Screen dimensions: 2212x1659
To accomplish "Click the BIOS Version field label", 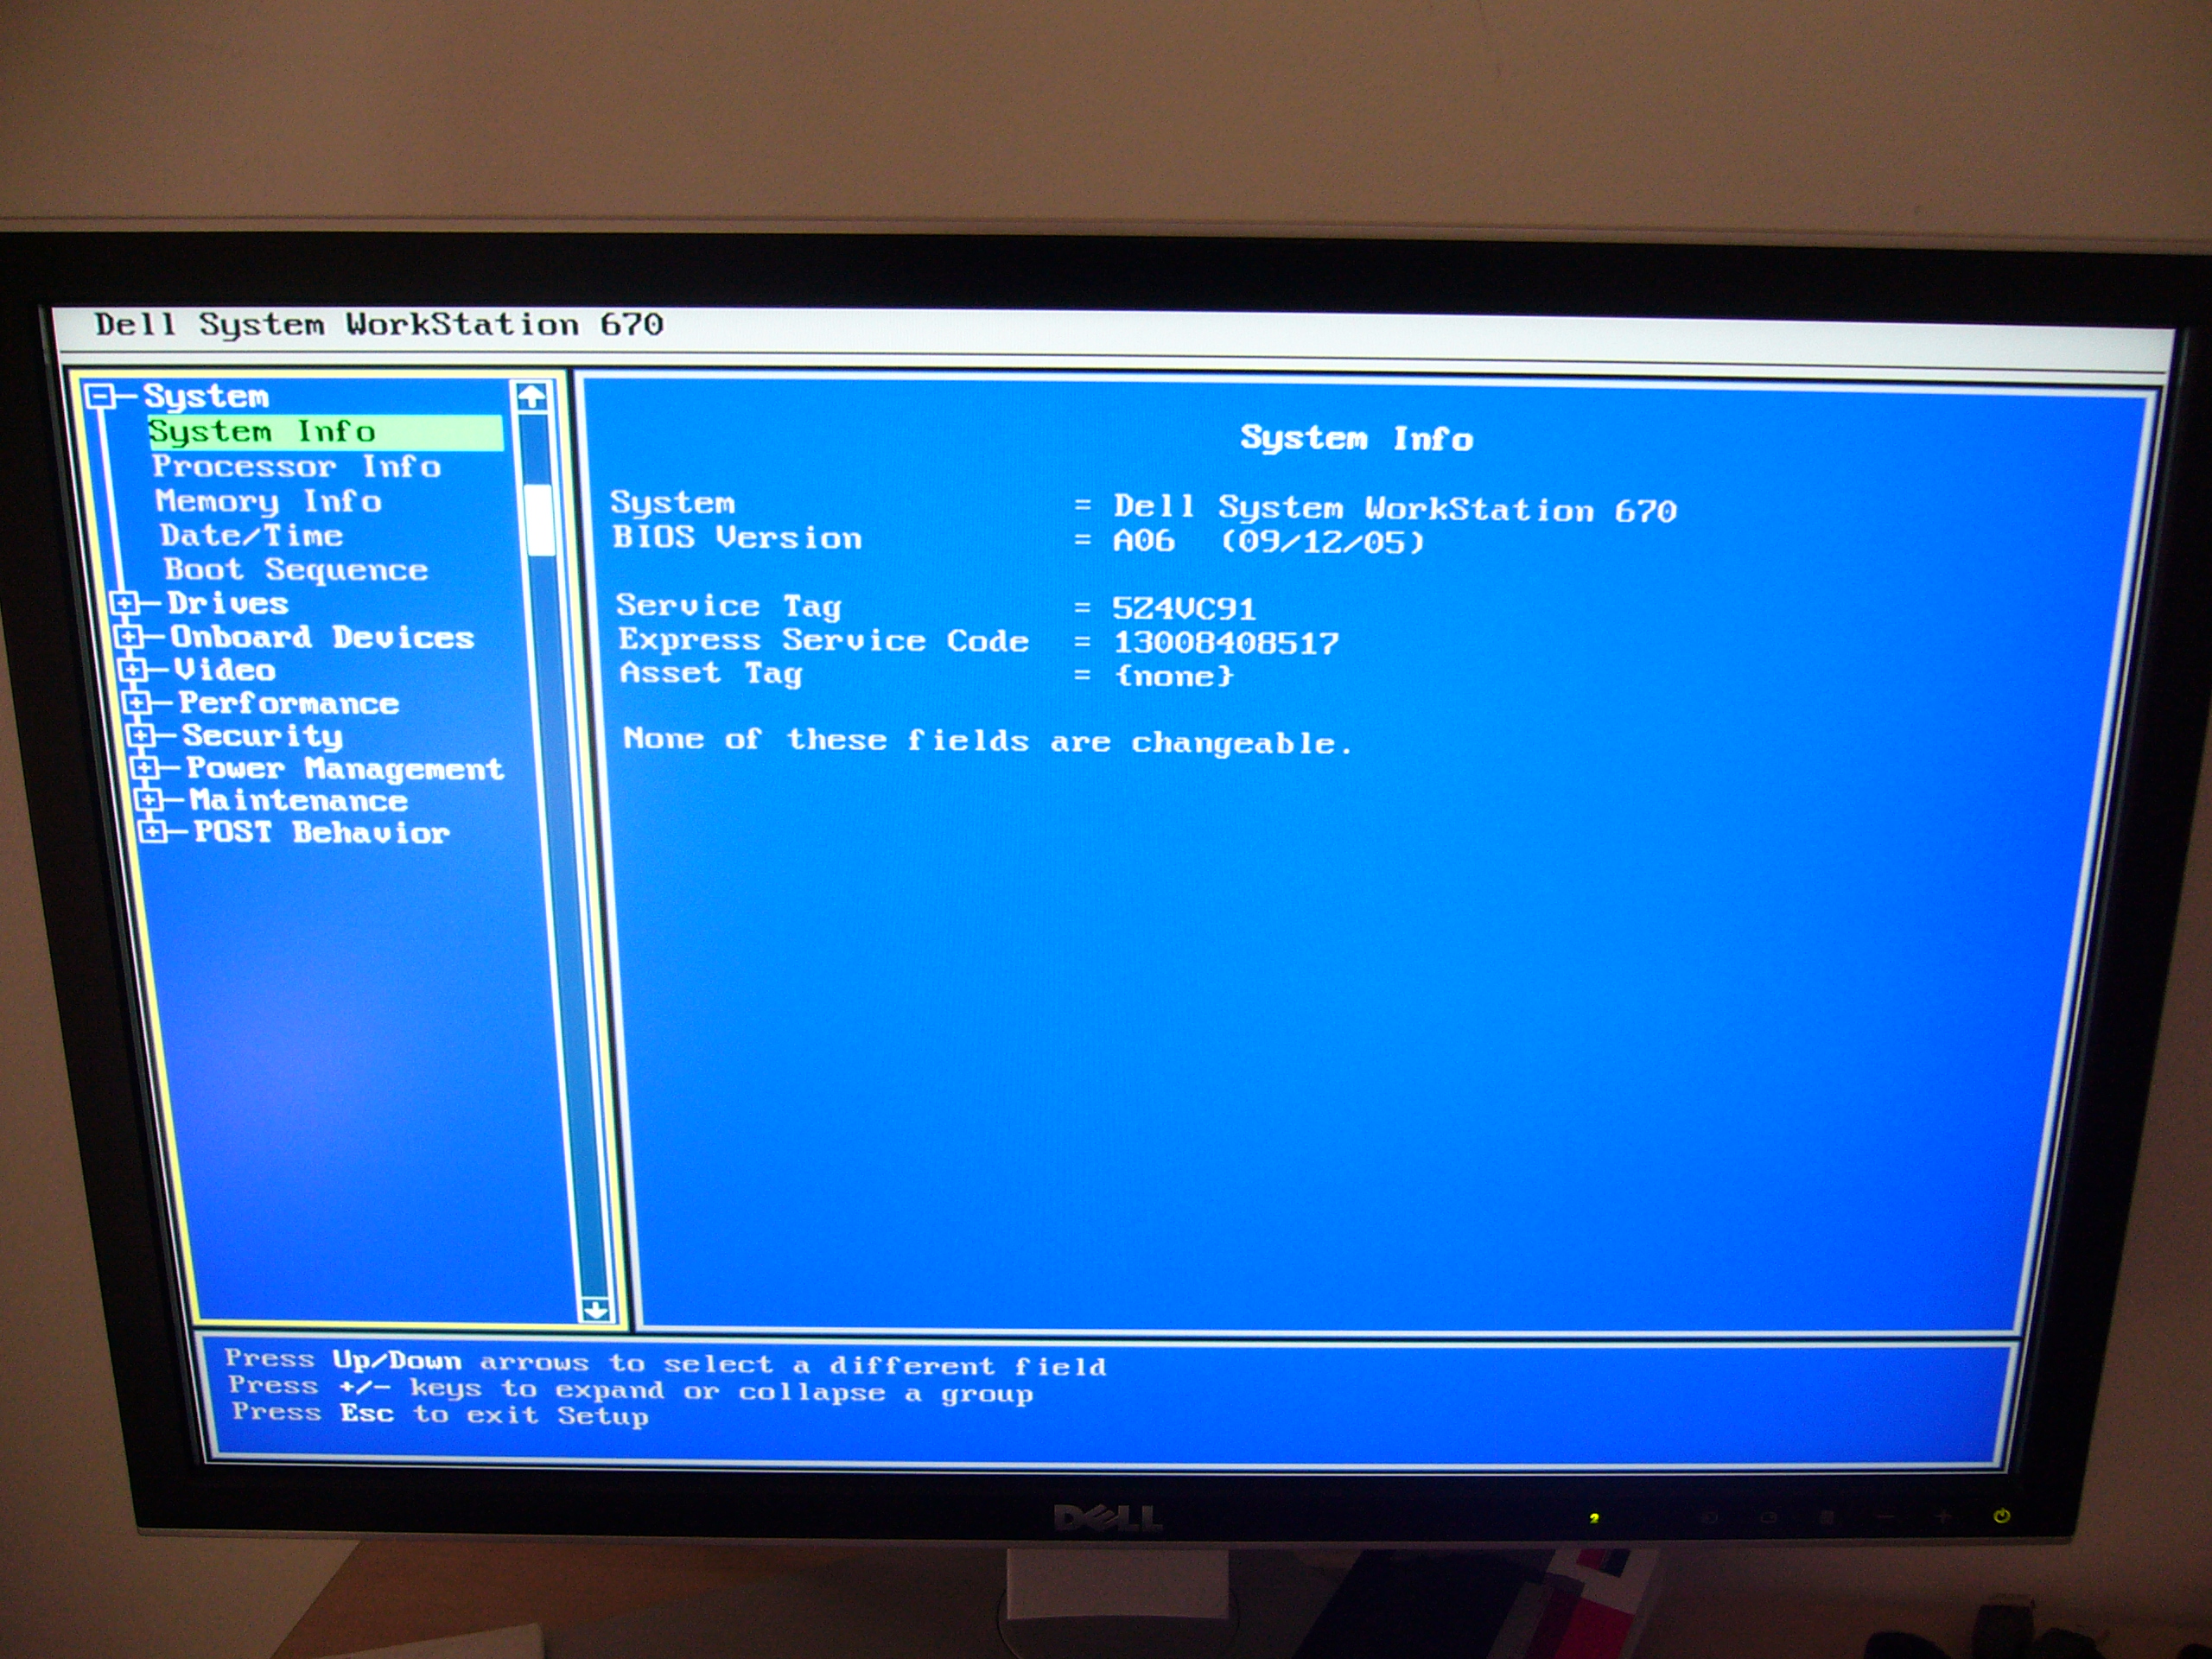I will (737, 538).
